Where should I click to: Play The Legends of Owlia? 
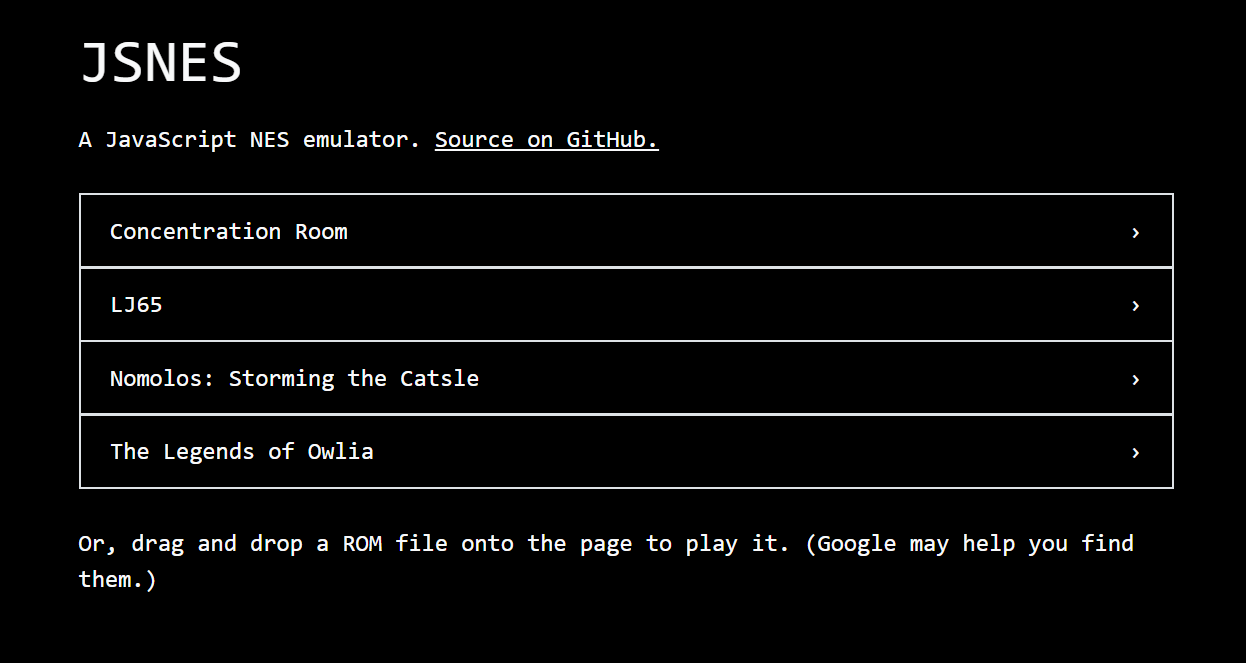pyautogui.click(x=241, y=452)
